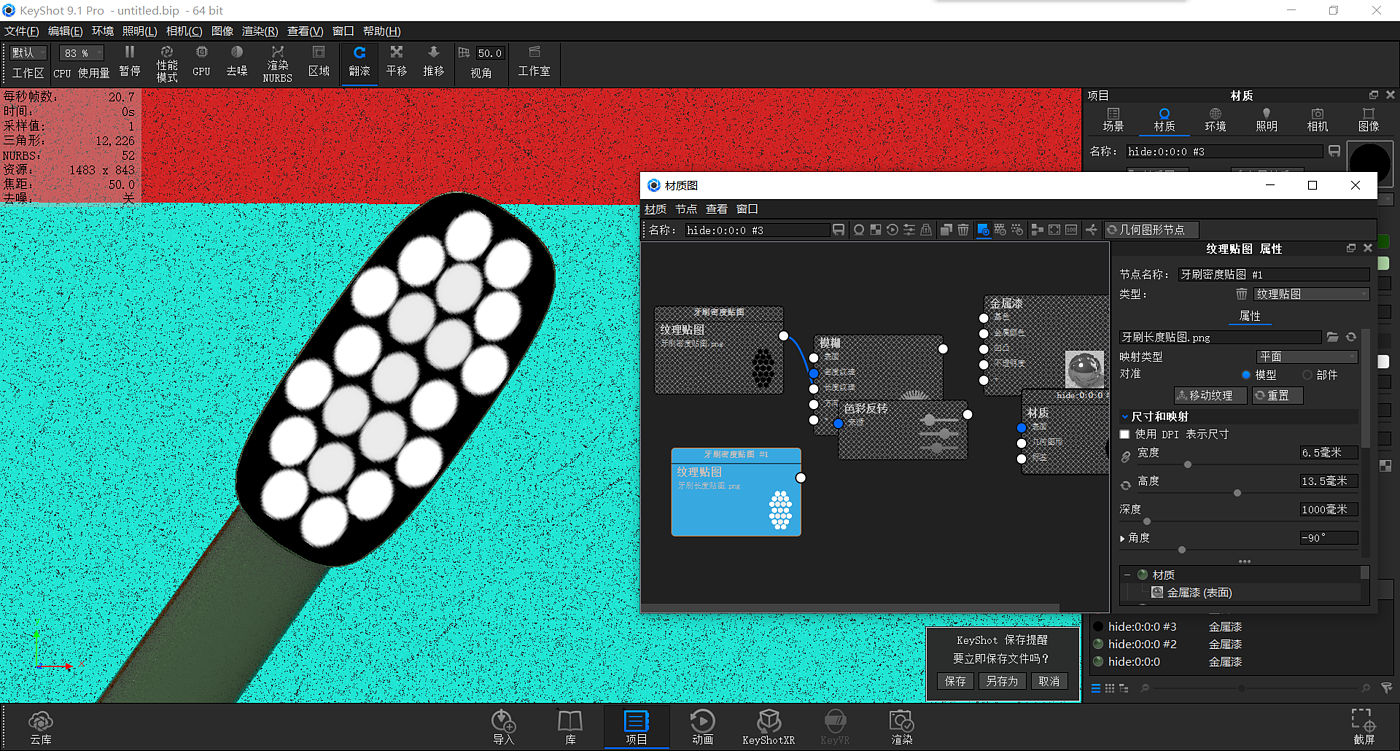Open the animation (动画) timeline
The height and width of the screenshot is (751, 1400).
point(702,727)
